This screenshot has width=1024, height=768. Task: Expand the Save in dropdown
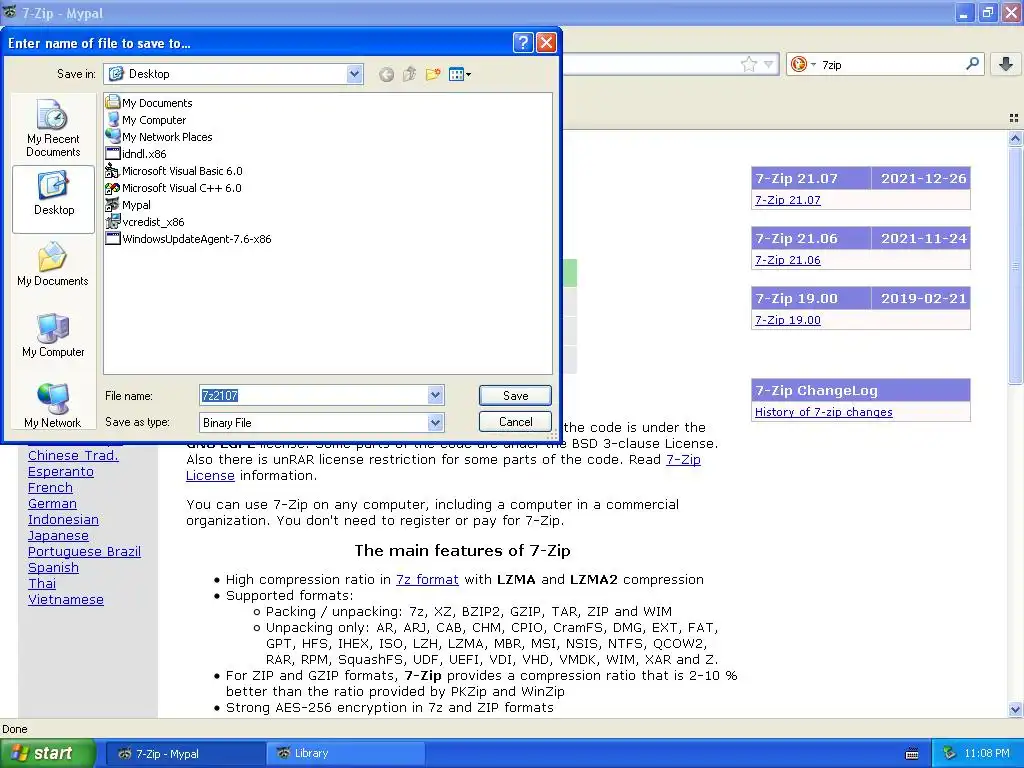click(x=355, y=74)
